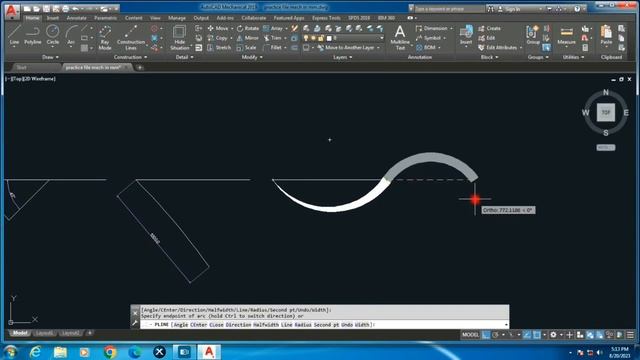Screen dimensions: 640x360
Task: Open the workspace switching gear in status bar
Action: pos(553,335)
